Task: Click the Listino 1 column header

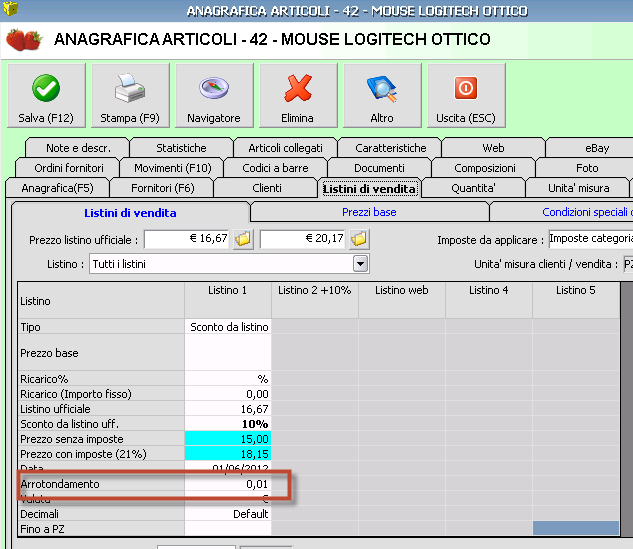Action: [228, 301]
